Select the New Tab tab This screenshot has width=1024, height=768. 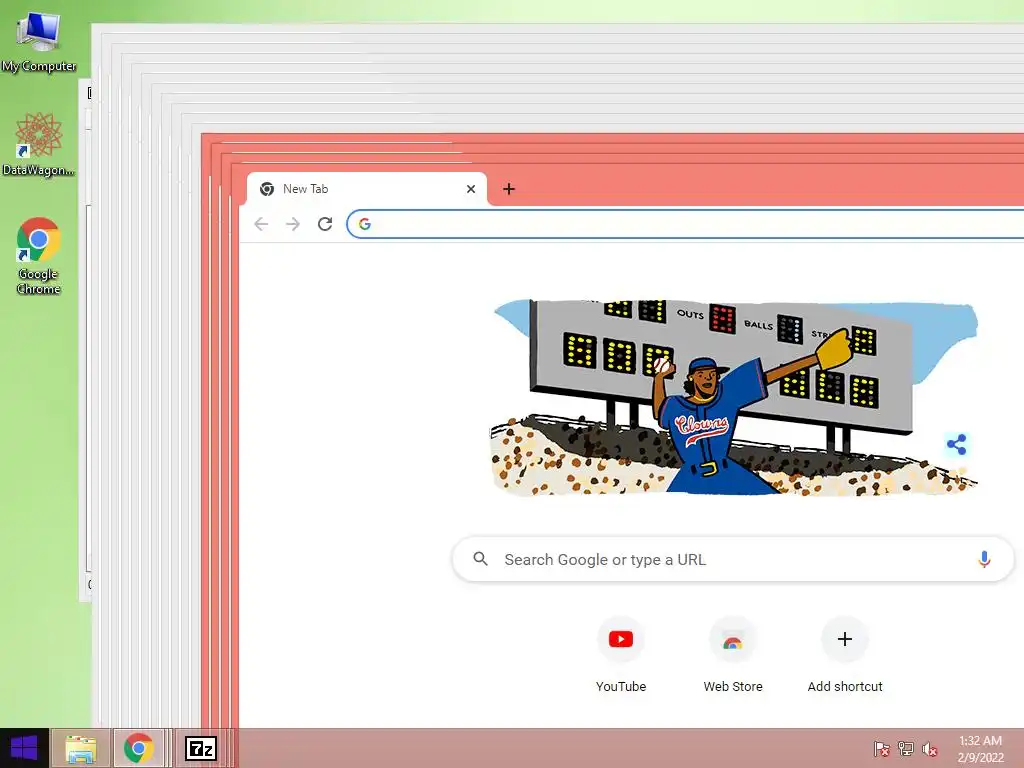pyautogui.click(x=366, y=189)
